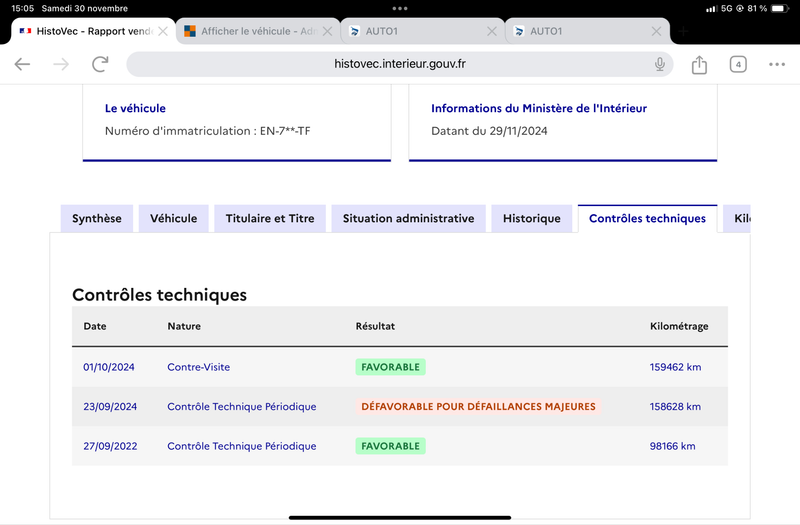Open a new tab with plus button

[x=684, y=31]
